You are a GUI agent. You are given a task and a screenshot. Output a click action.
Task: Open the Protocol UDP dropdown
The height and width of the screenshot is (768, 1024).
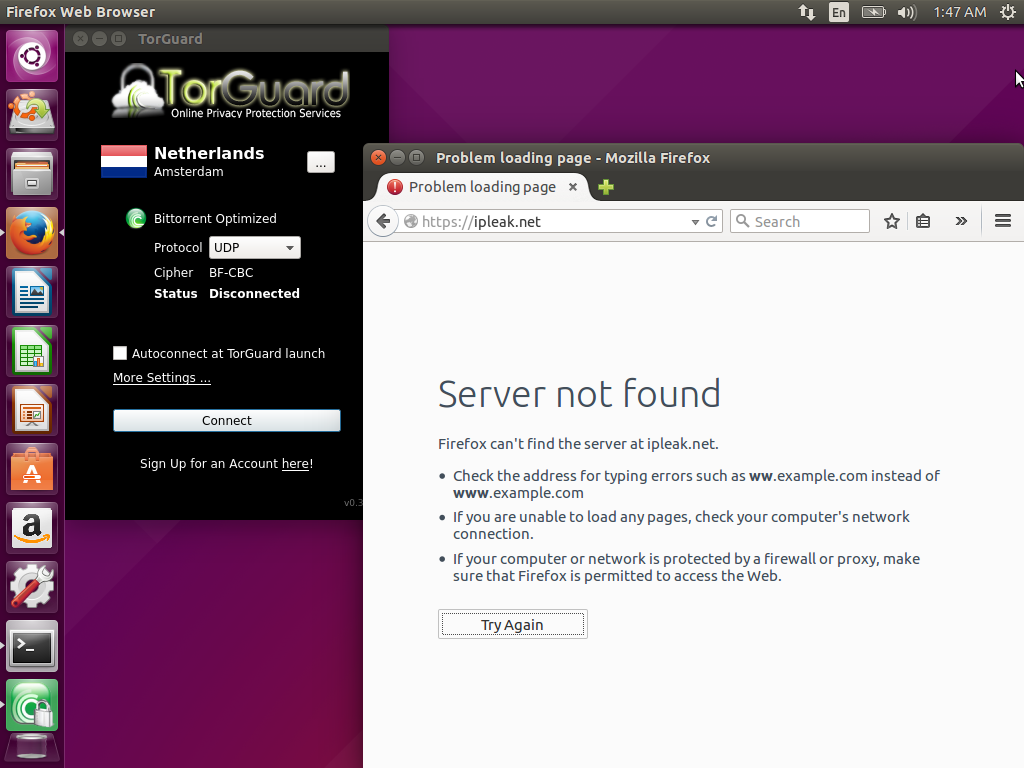coord(255,248)
